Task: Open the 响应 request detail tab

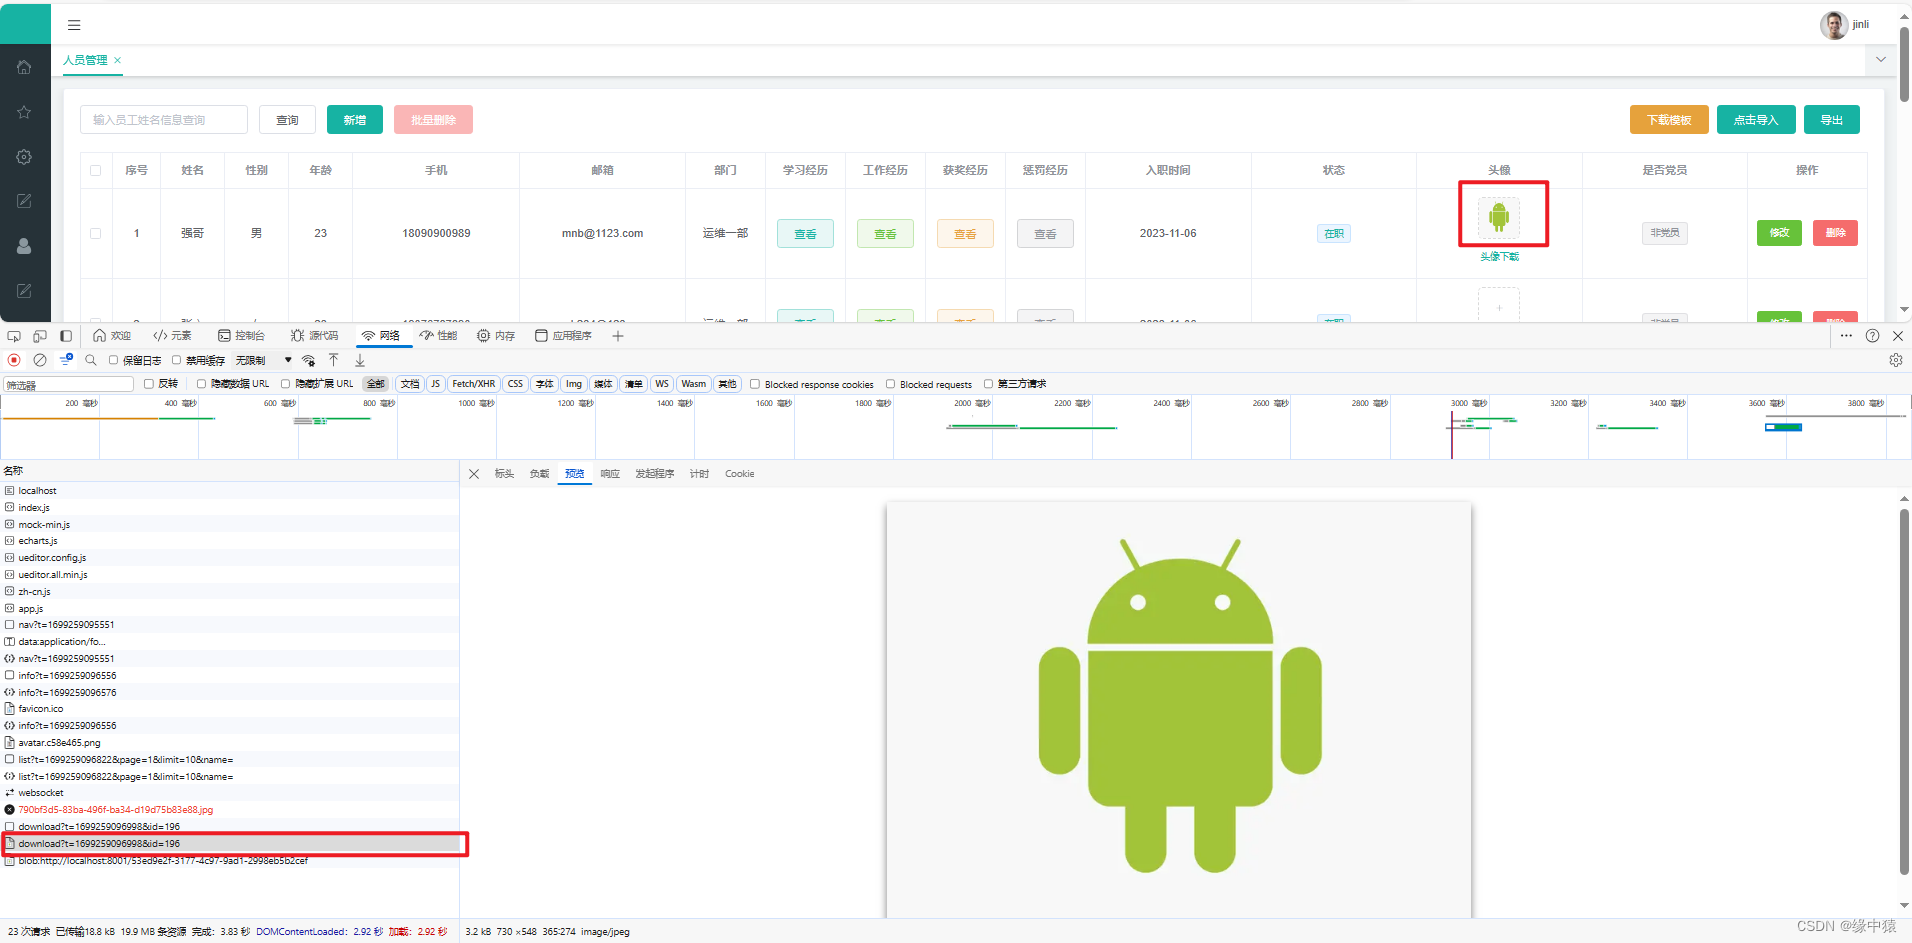Action: coord(610,474)
